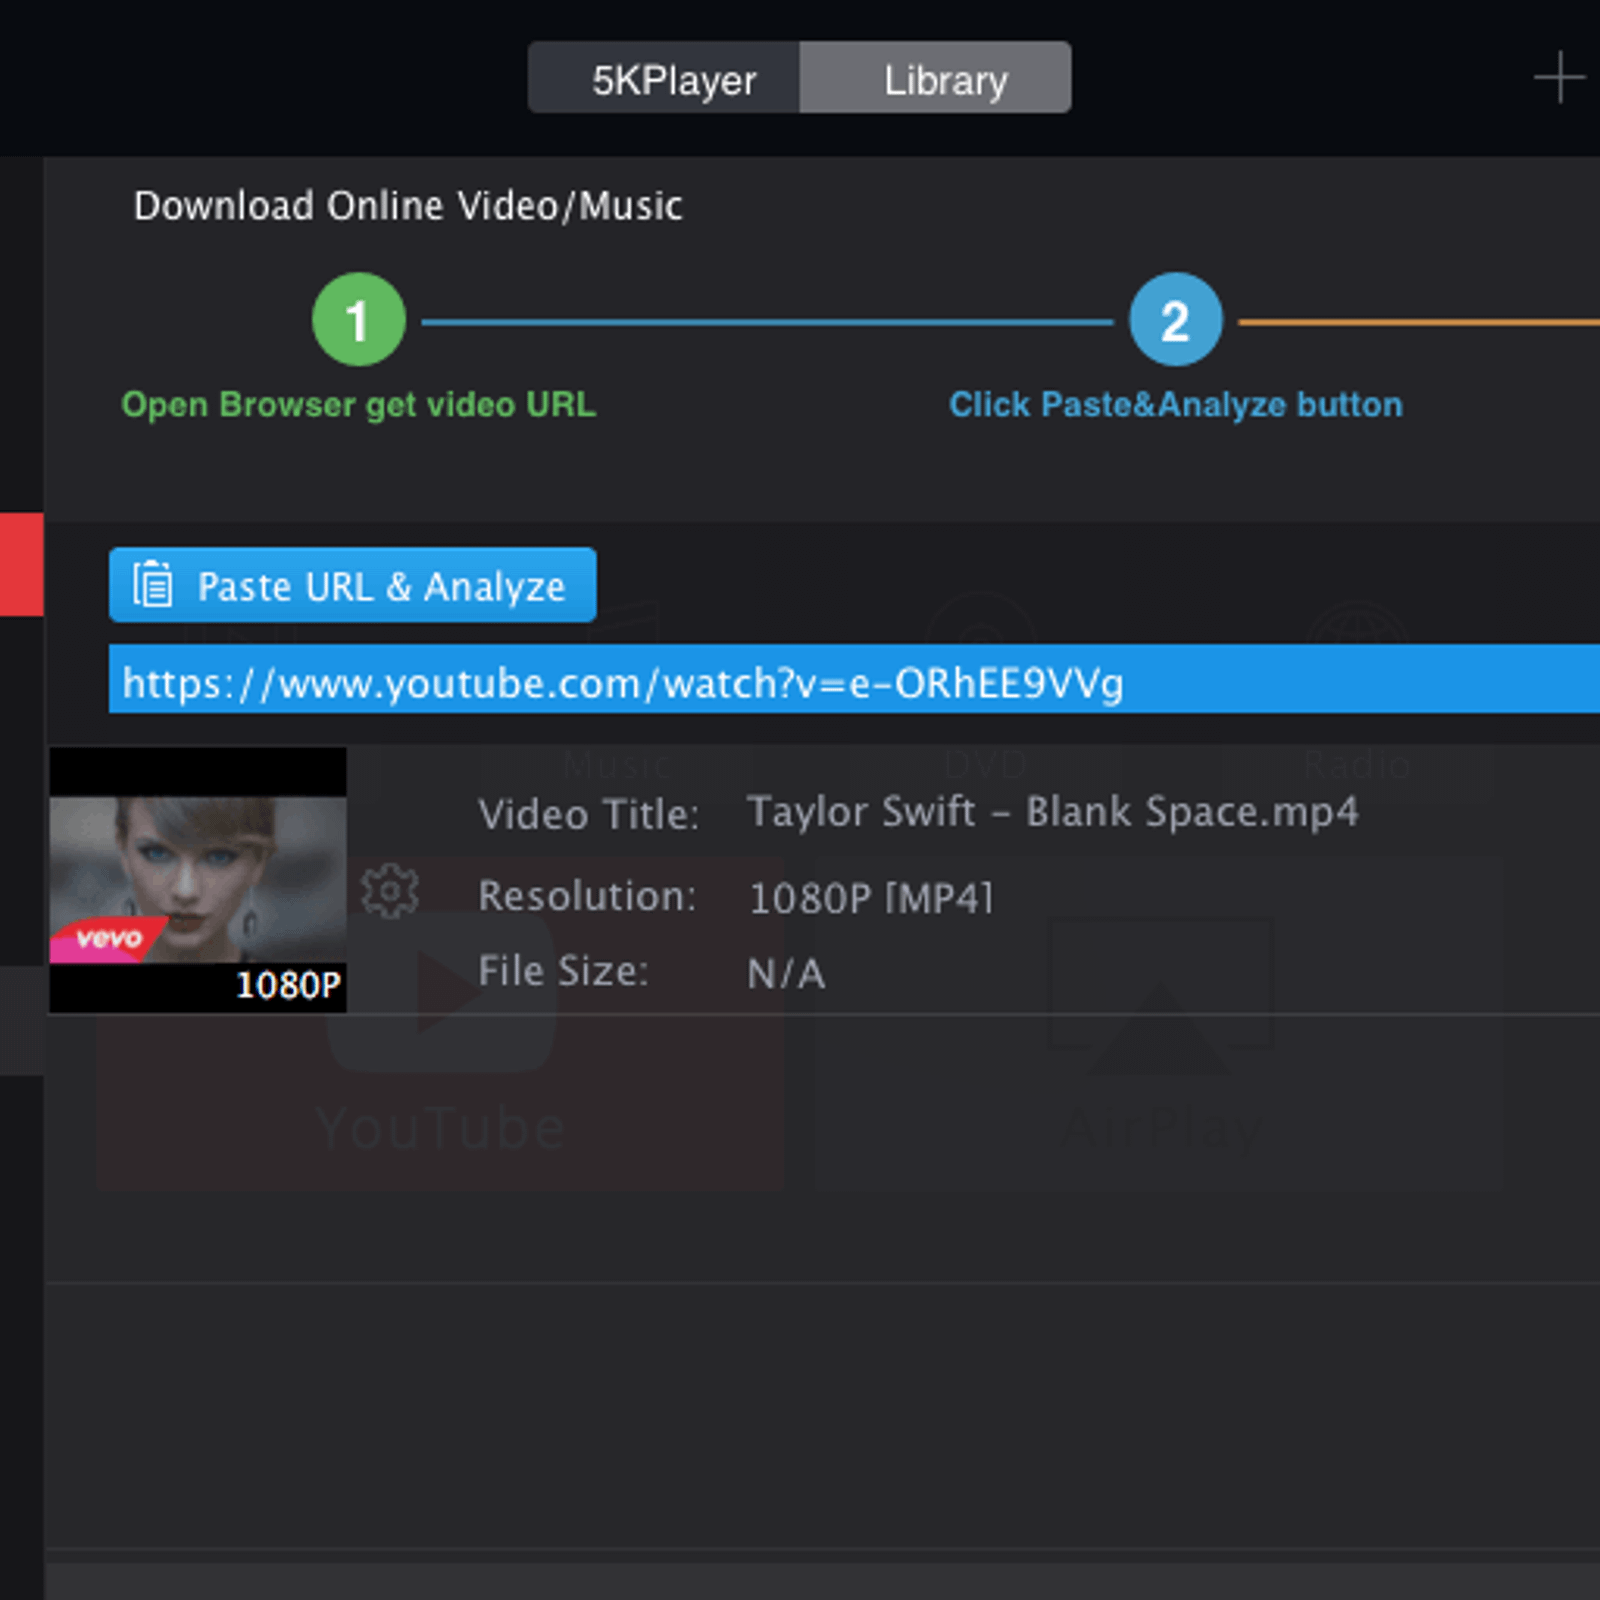This screenshot has width=1600, height=1600.
Task: Select the video title Taylor Swift – Blank Space.mp4
Action: tap(1053, 812)
